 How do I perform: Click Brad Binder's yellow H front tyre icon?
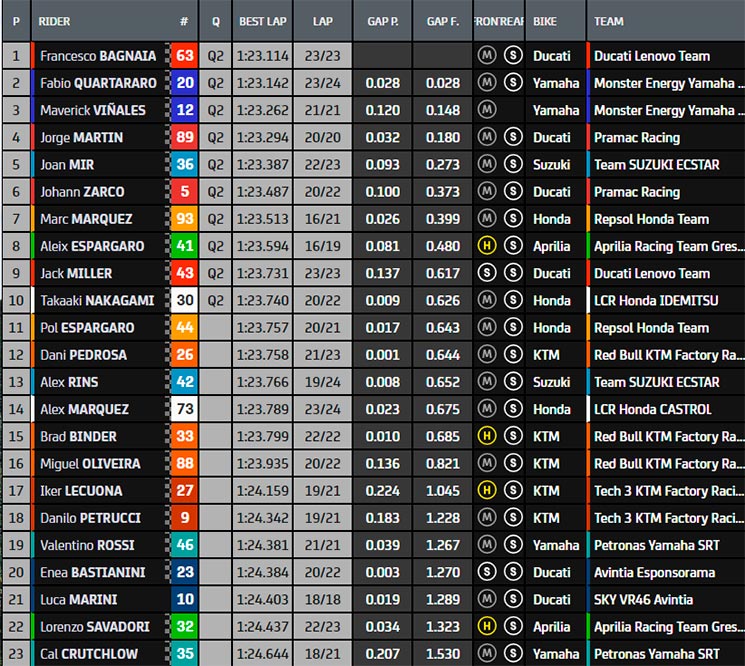coord(487,436)
